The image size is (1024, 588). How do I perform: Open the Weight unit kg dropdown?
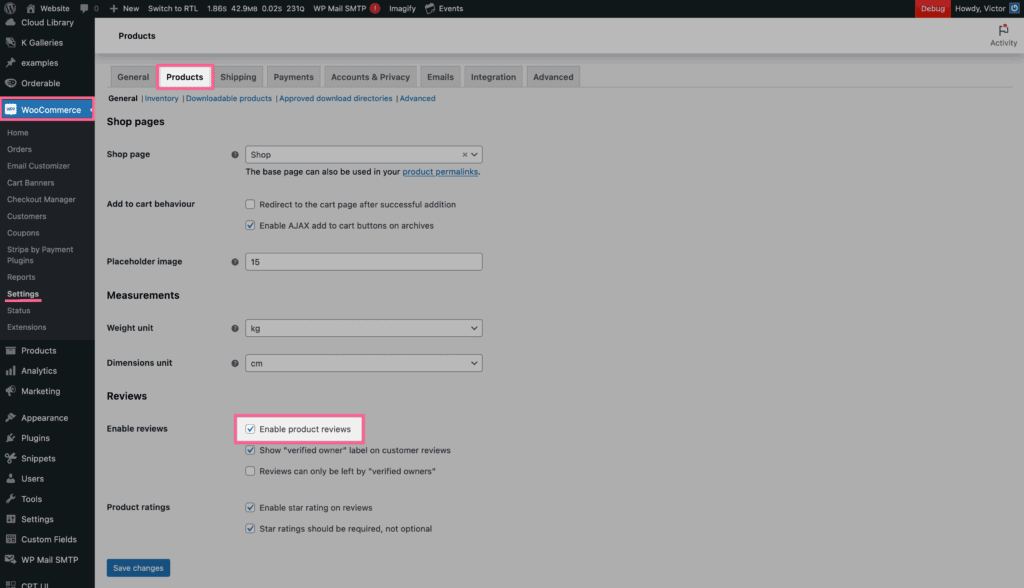(x=364, y=328)
